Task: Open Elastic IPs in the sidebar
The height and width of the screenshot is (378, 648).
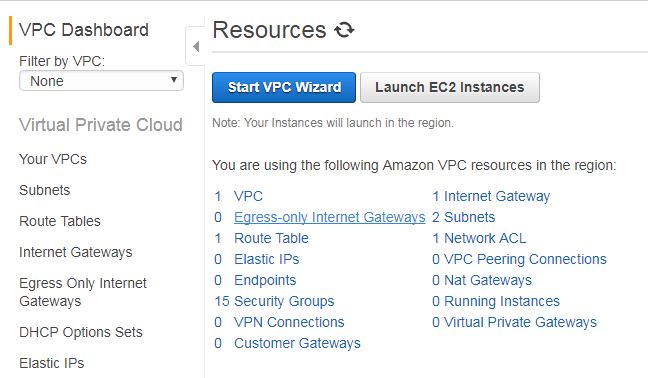Action: [52, 363]
